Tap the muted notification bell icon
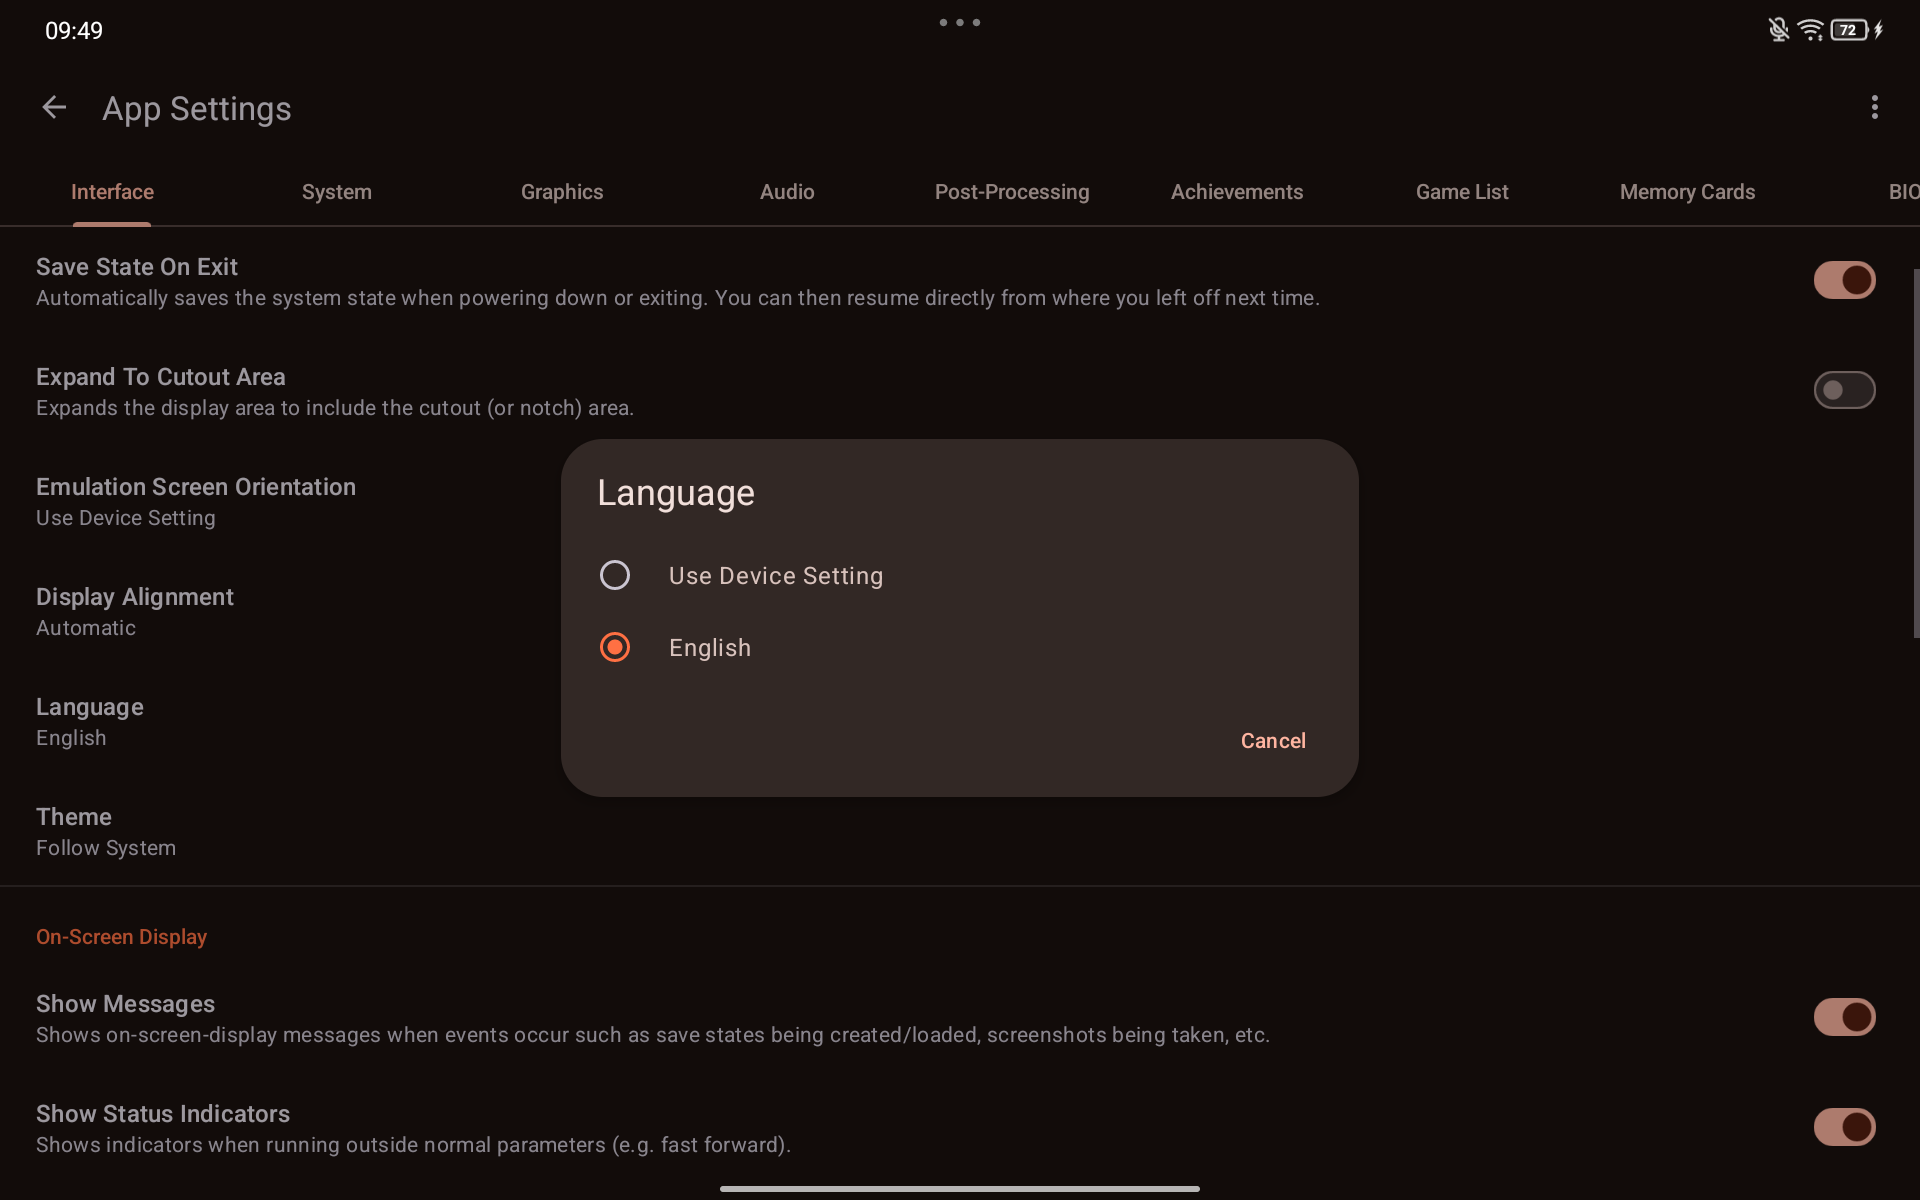This screenshot has height=1200, width=1920. [1778, 30]
